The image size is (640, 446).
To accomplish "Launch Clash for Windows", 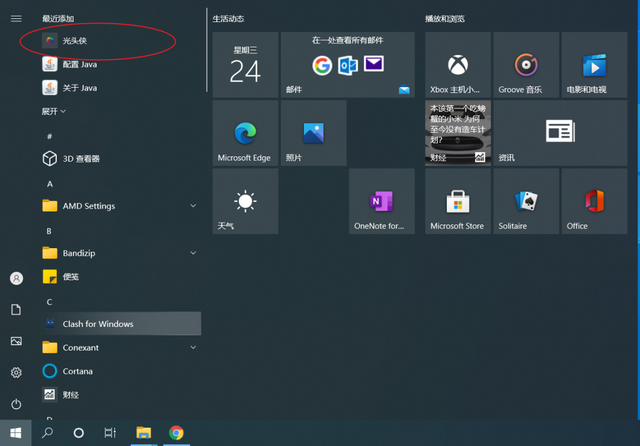I will click(120, 324).
